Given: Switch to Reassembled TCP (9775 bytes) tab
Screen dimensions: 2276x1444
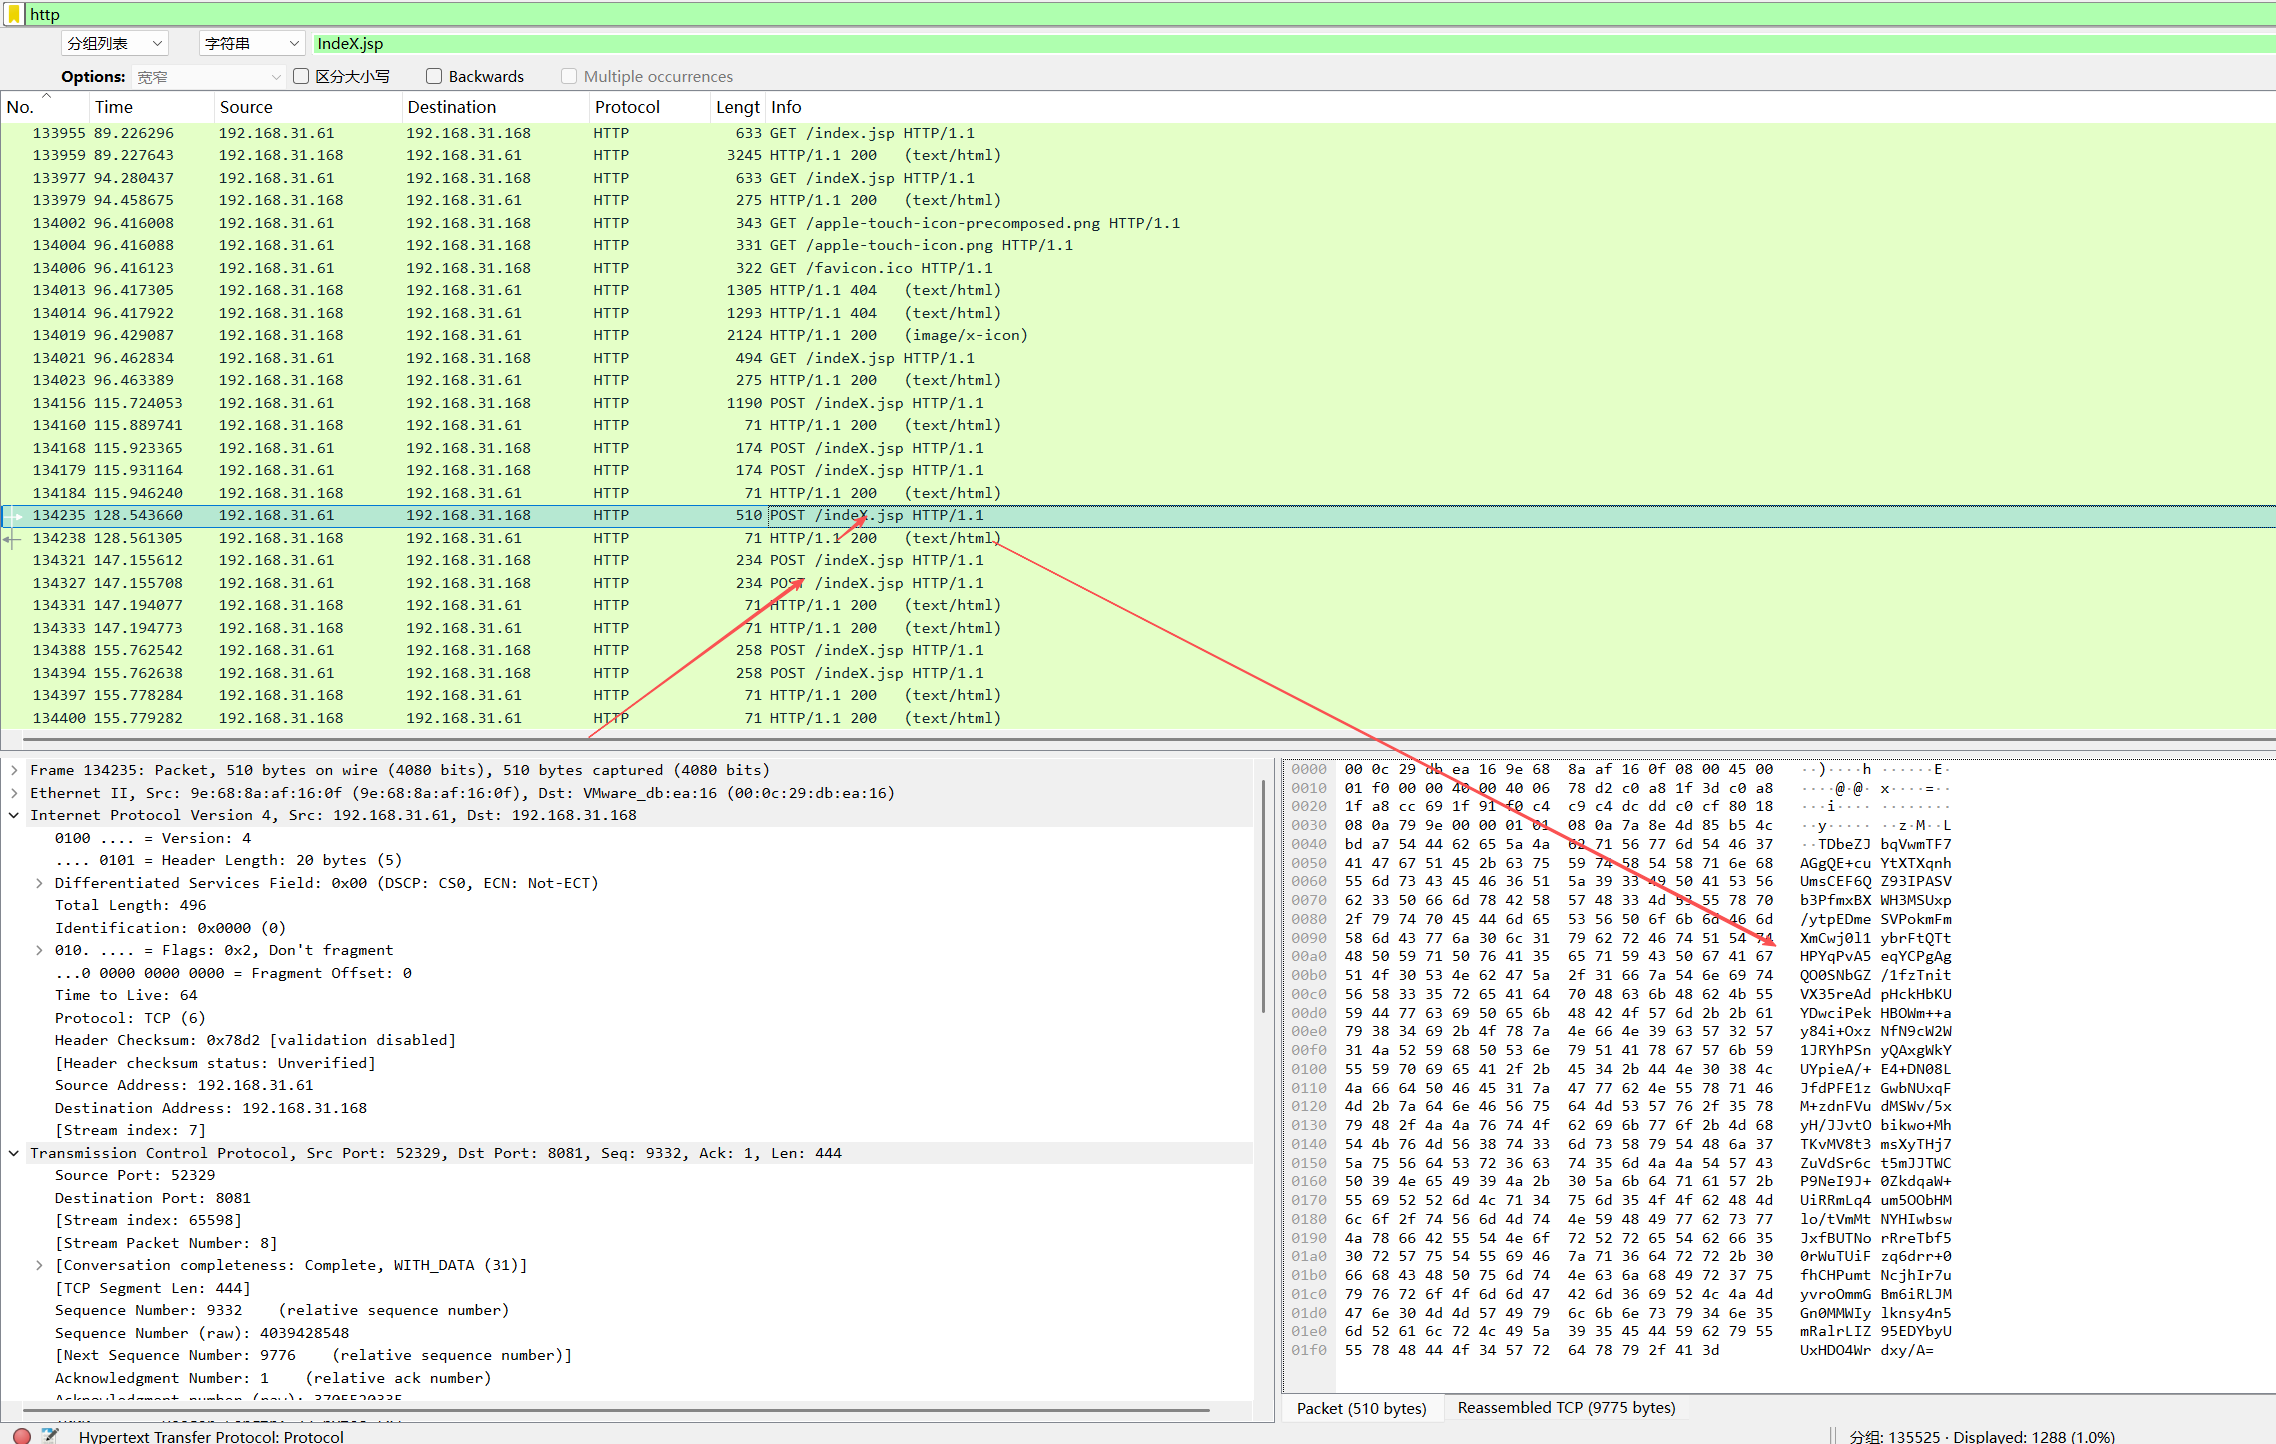Looking at the screenshot, I should coord(1565,1407).
